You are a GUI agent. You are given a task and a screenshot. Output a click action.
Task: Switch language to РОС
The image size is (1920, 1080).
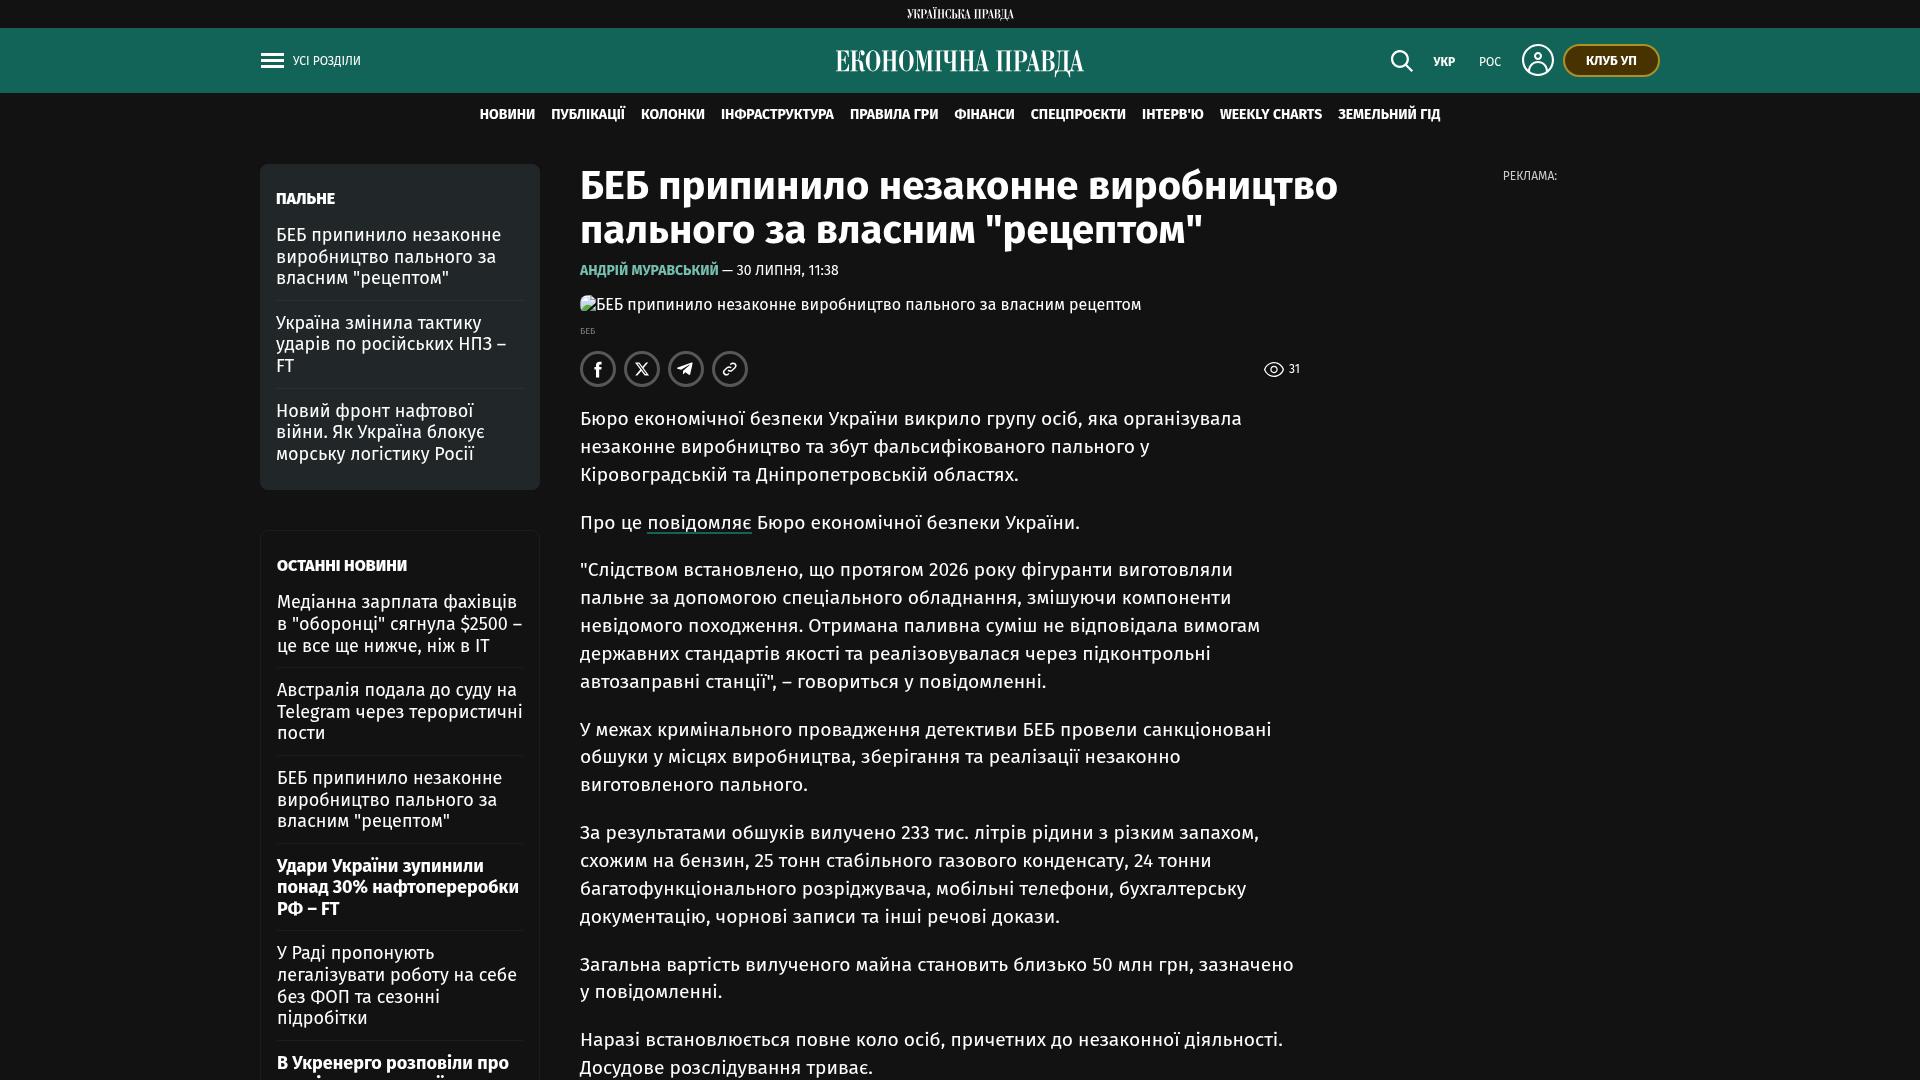[1490, 62]
